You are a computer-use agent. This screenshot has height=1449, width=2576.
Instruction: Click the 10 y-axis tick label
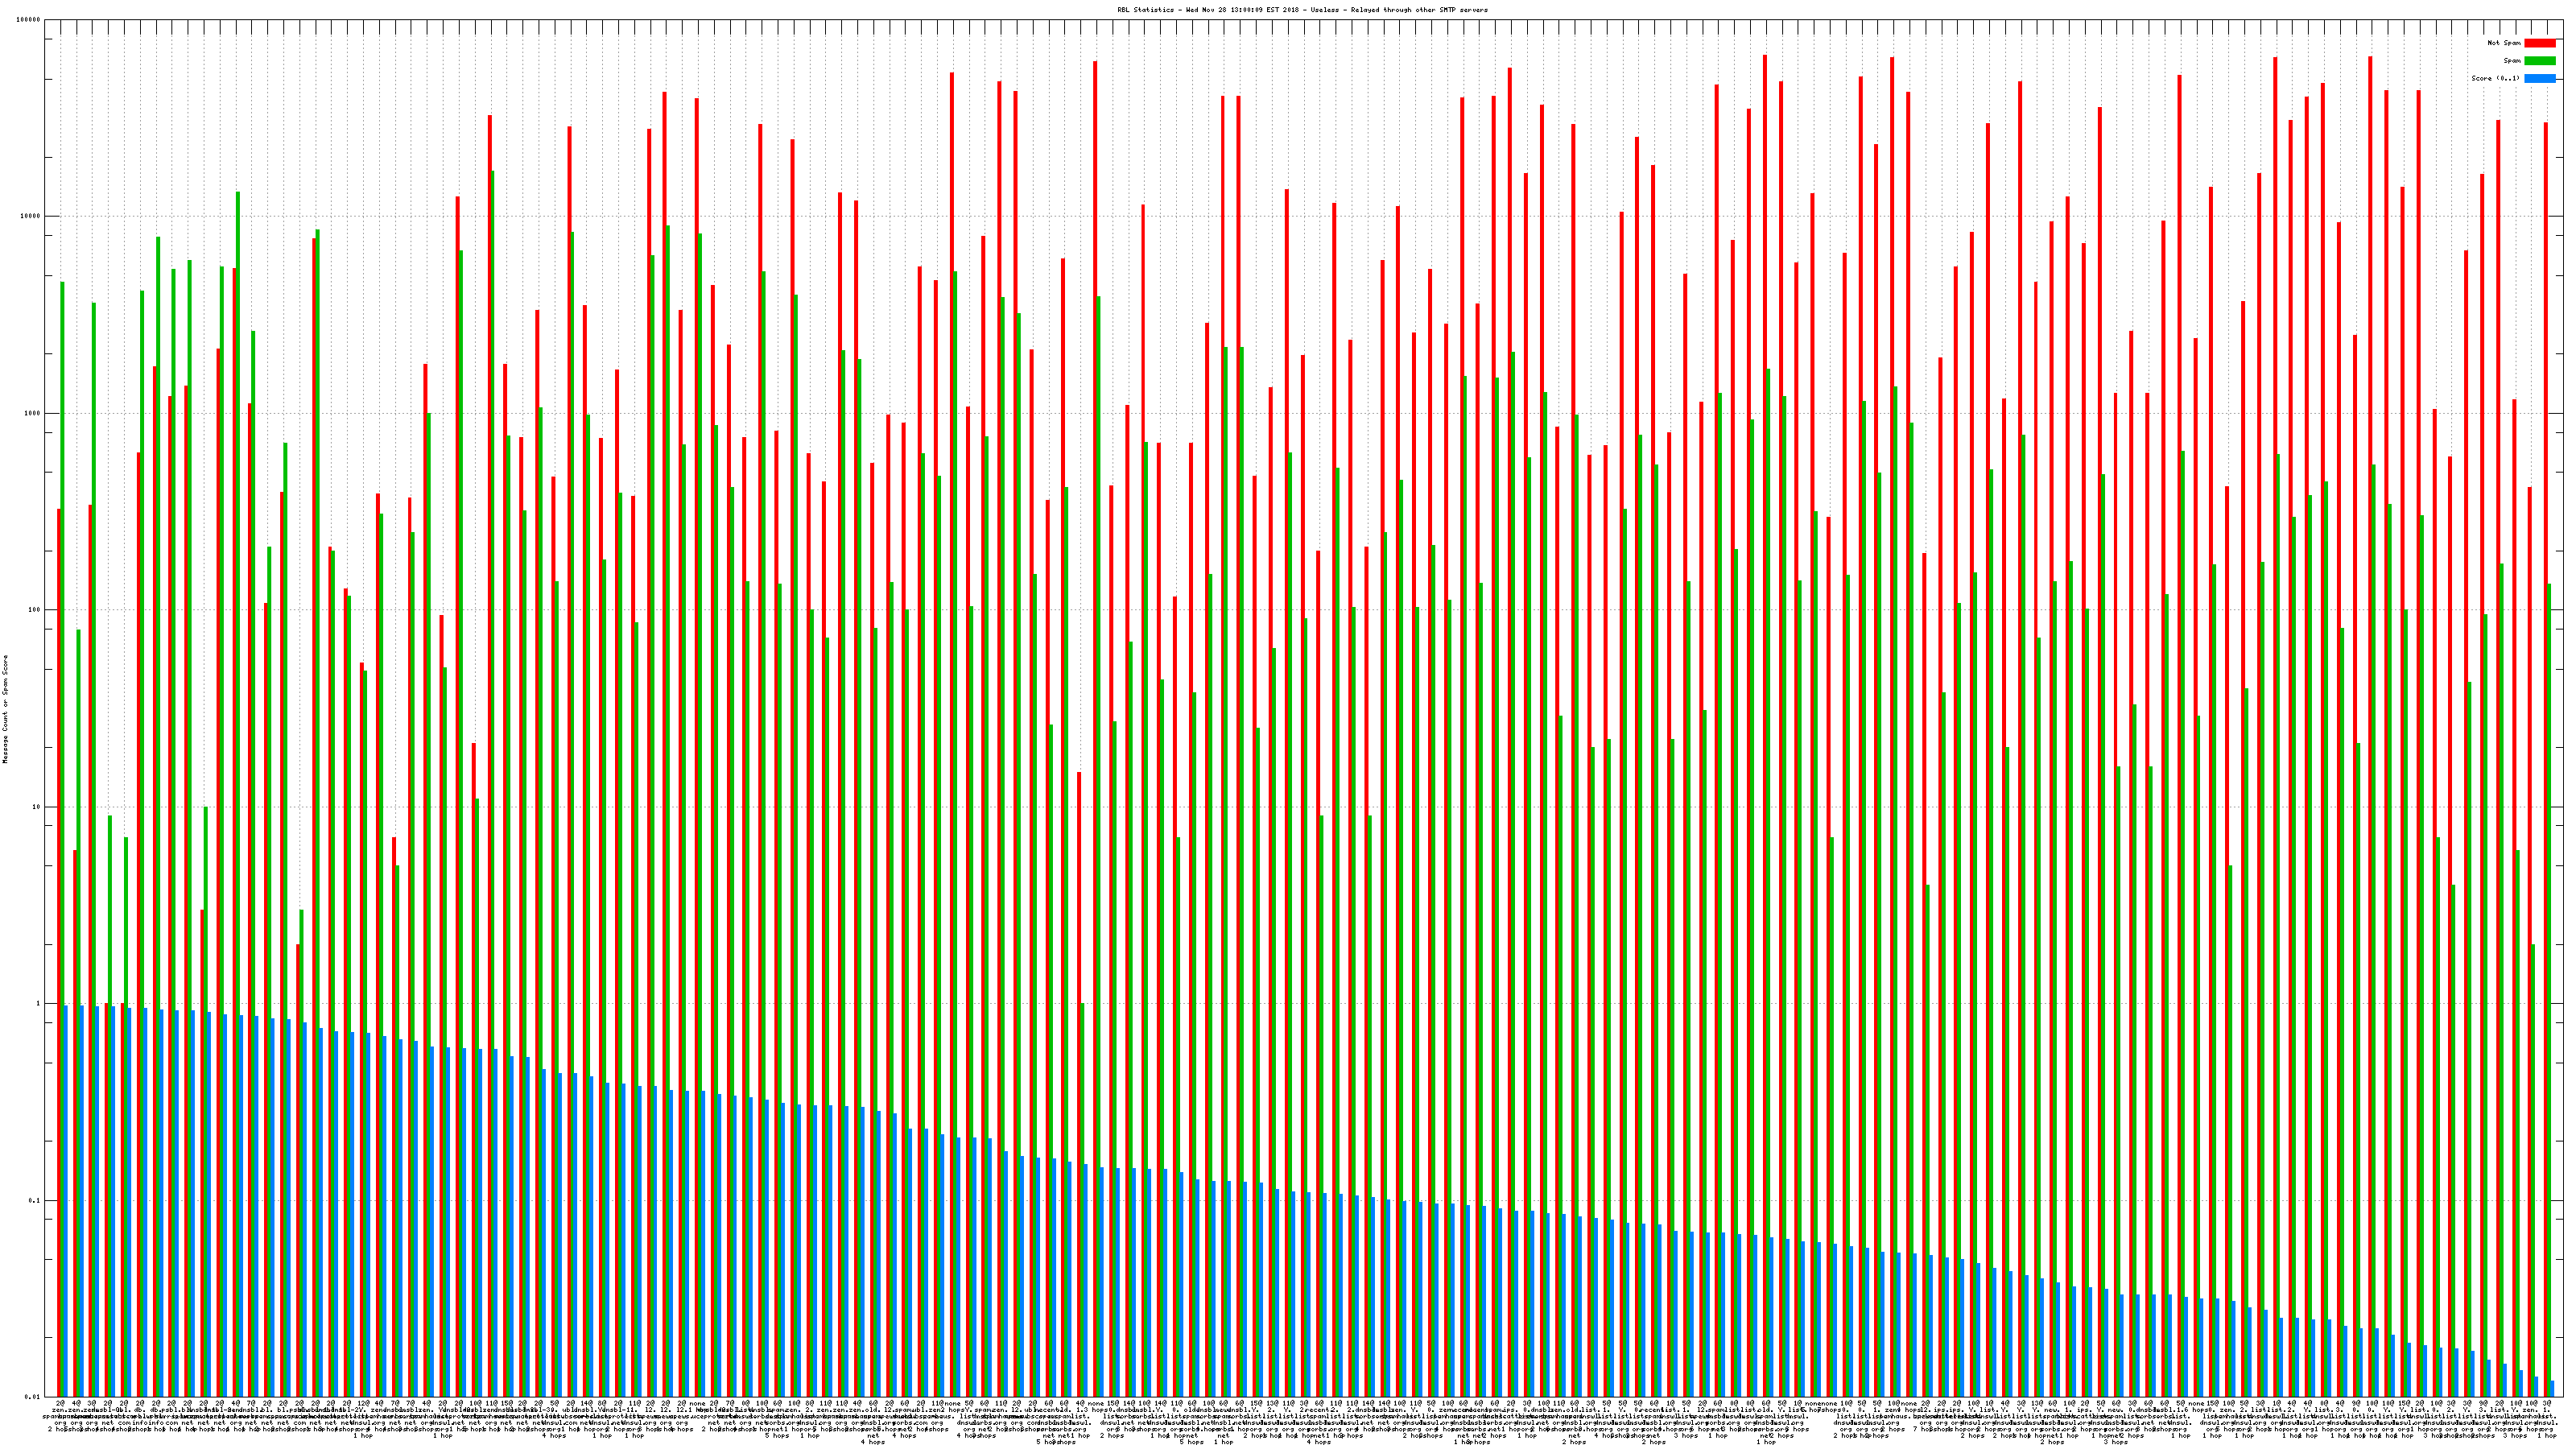click(x=37, y=807)
